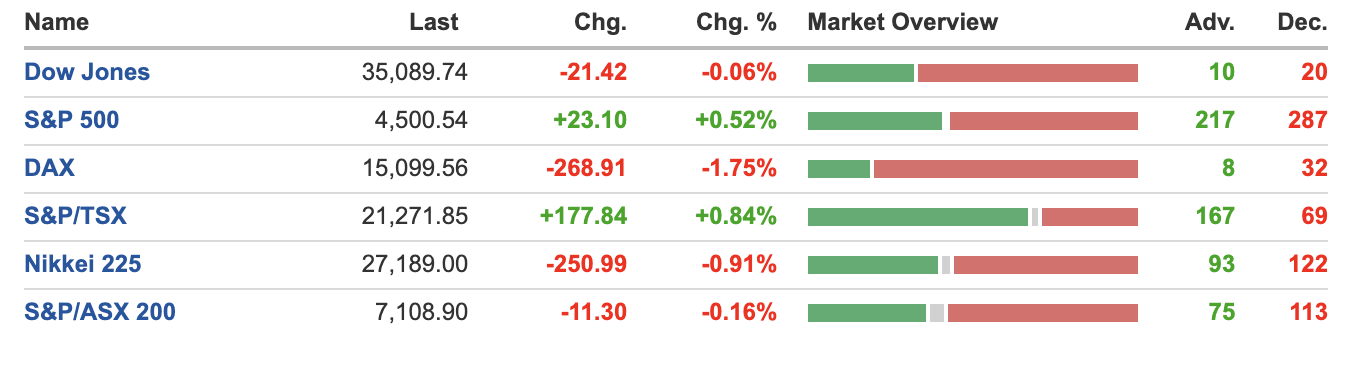Sort table by Name column header
The height and width of the screenshot is (376, 1350).
pyautogui.click(x=56, y=22)
